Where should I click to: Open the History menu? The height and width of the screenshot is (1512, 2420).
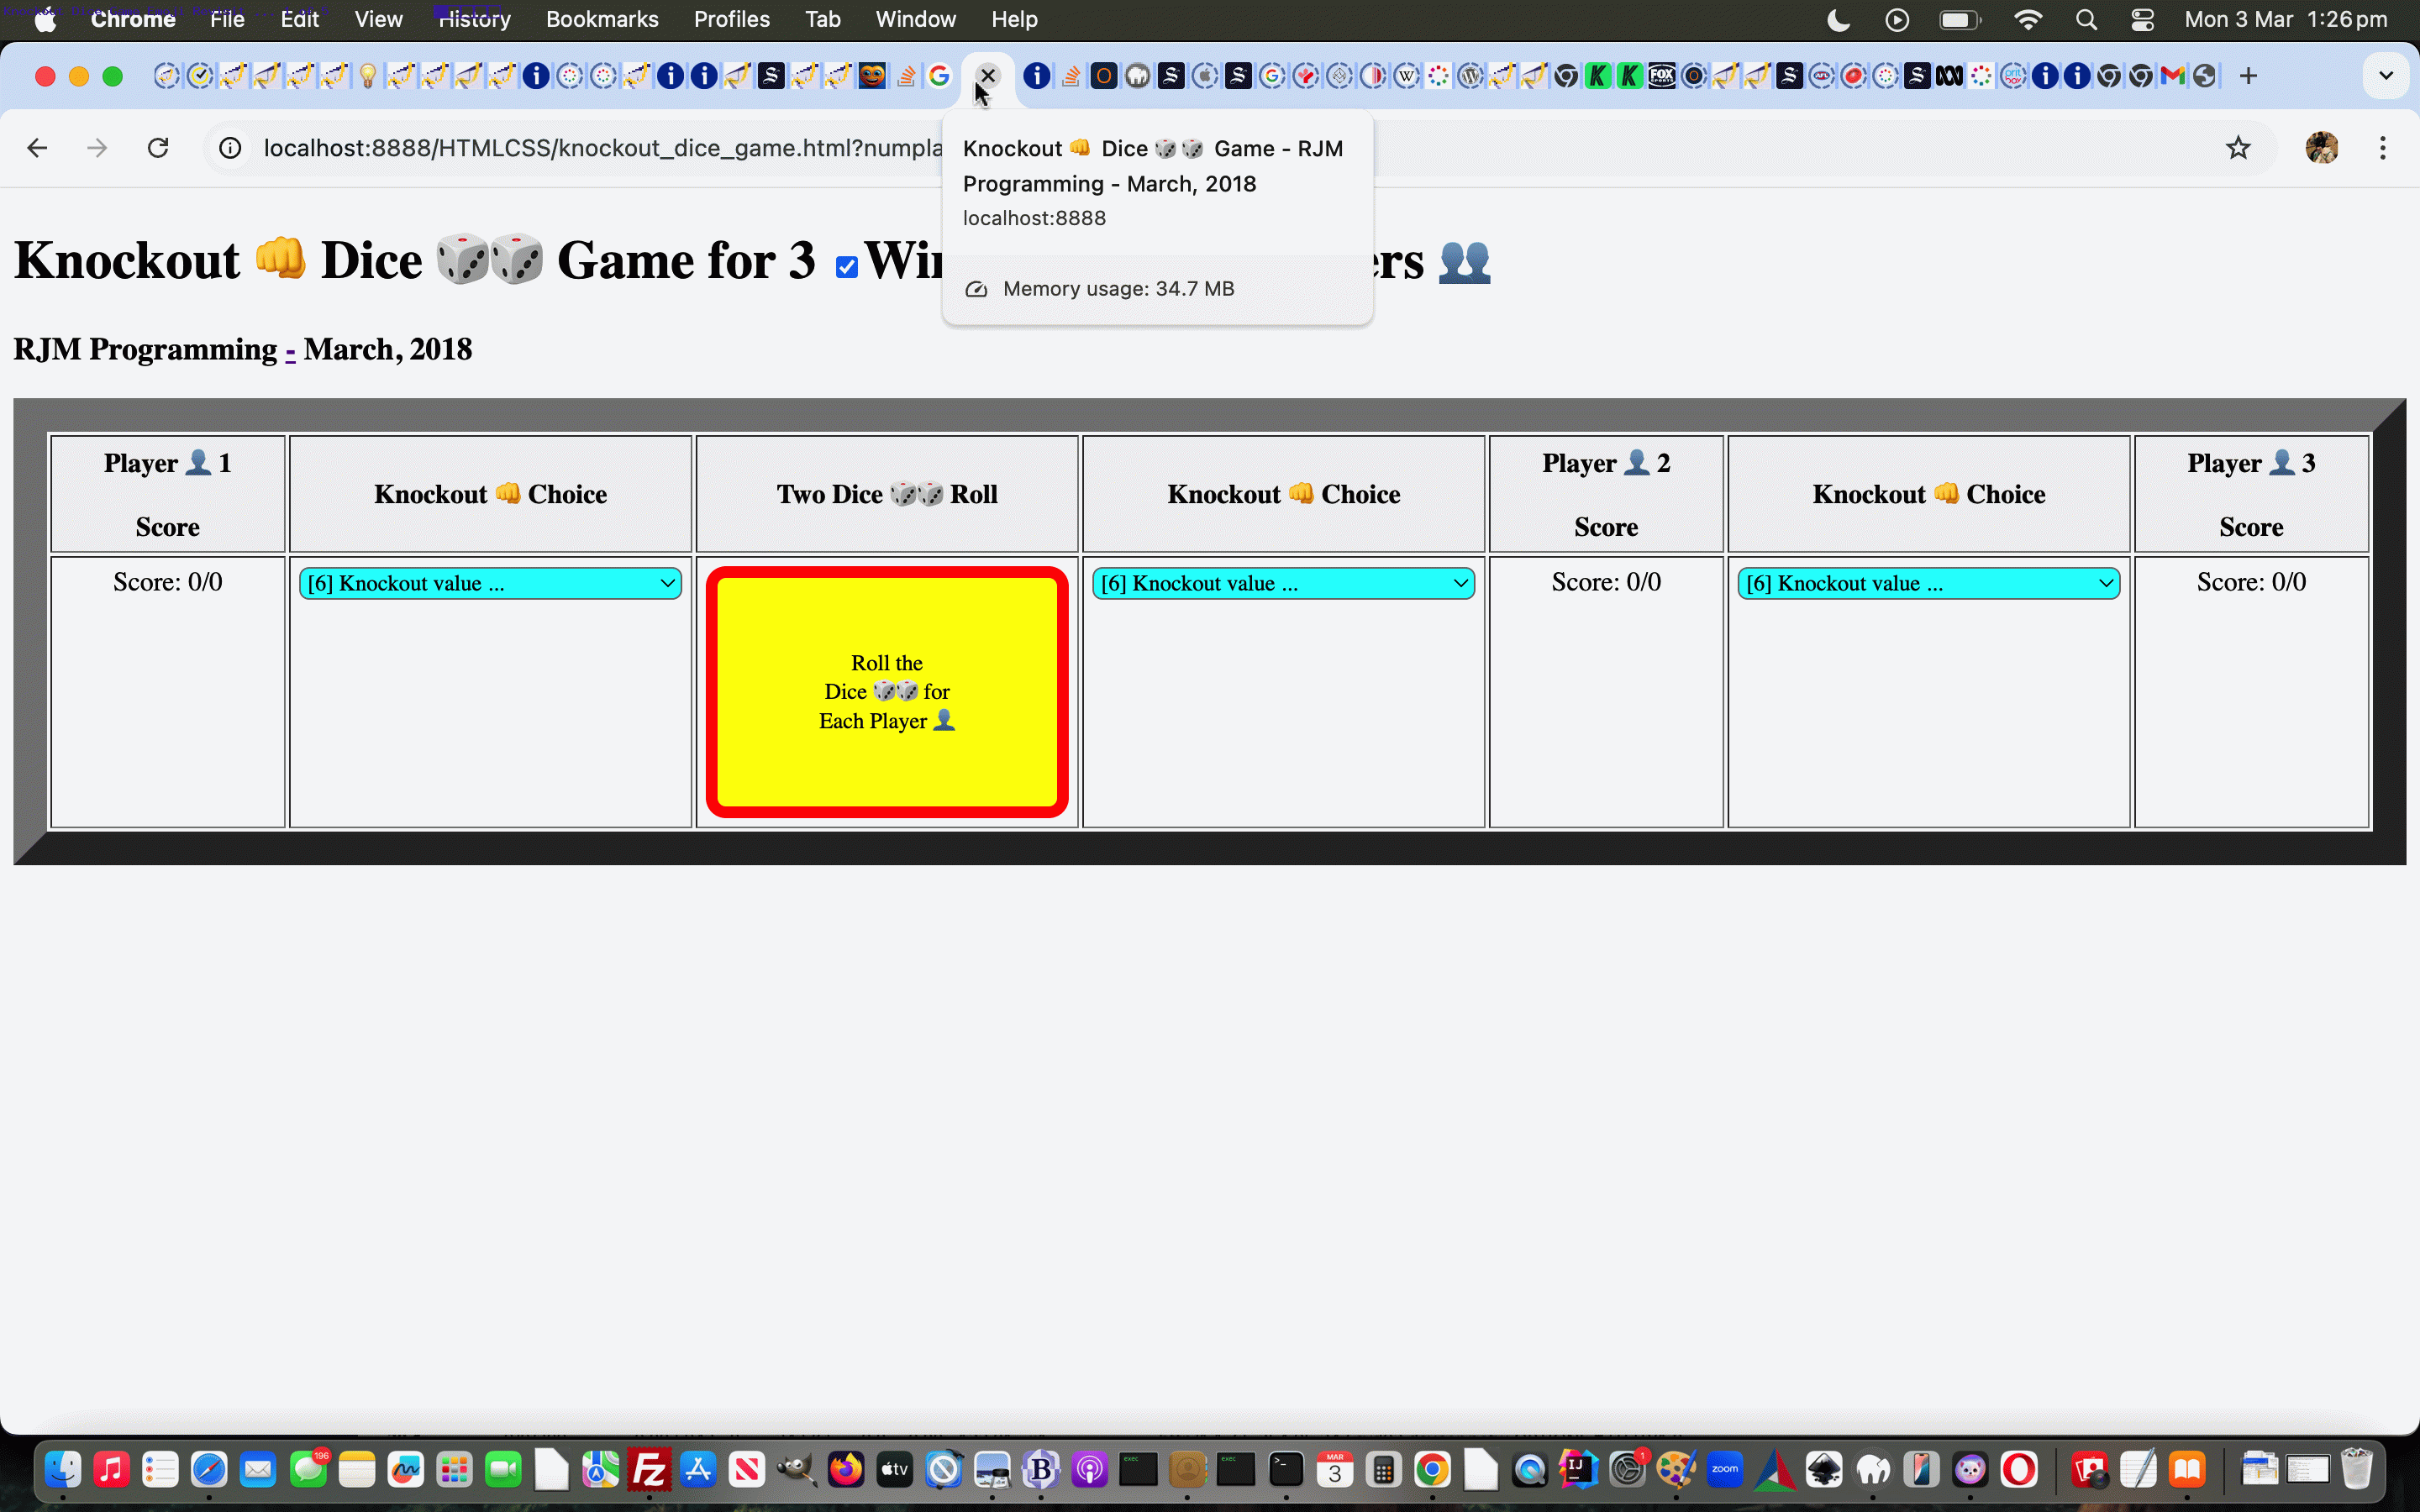tap(474, 20)
